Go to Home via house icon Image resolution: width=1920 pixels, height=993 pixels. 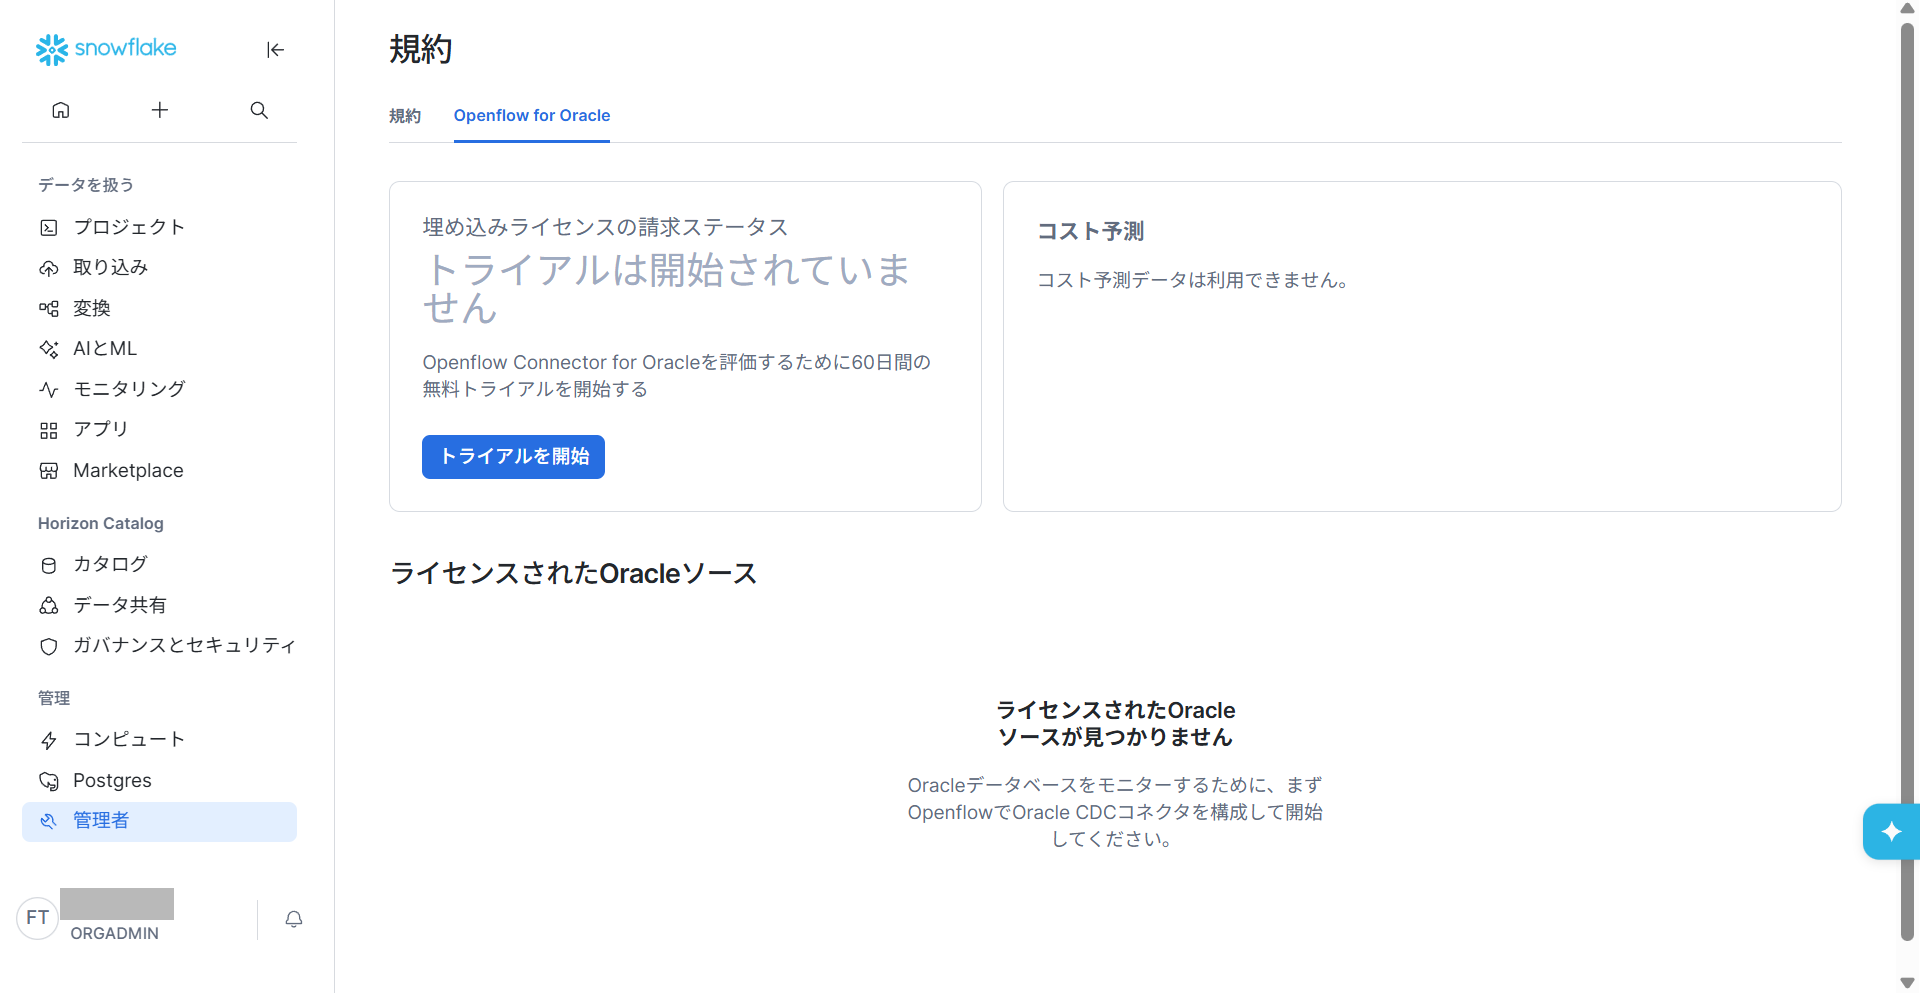click(61, 110)
